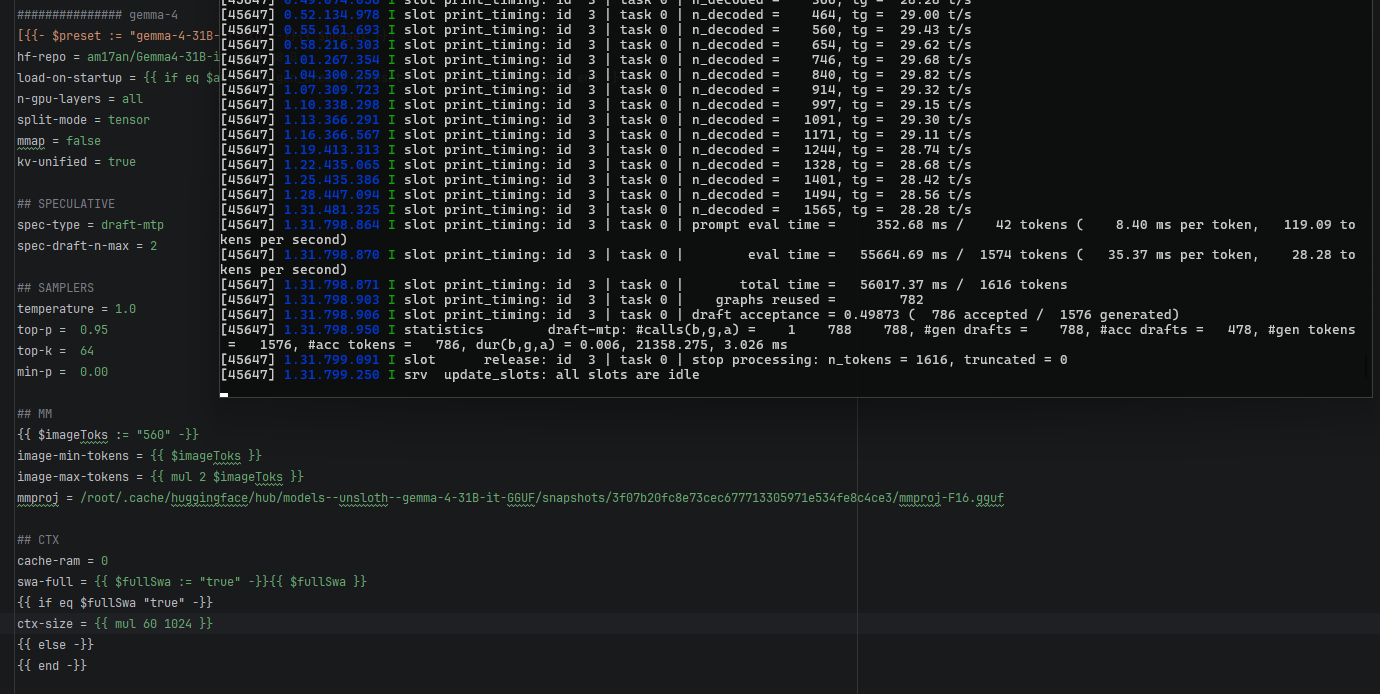1380x694 pixels.
Task: Place cursor on 'spec-draft-n-max = 2'
Action: [87, 246]
